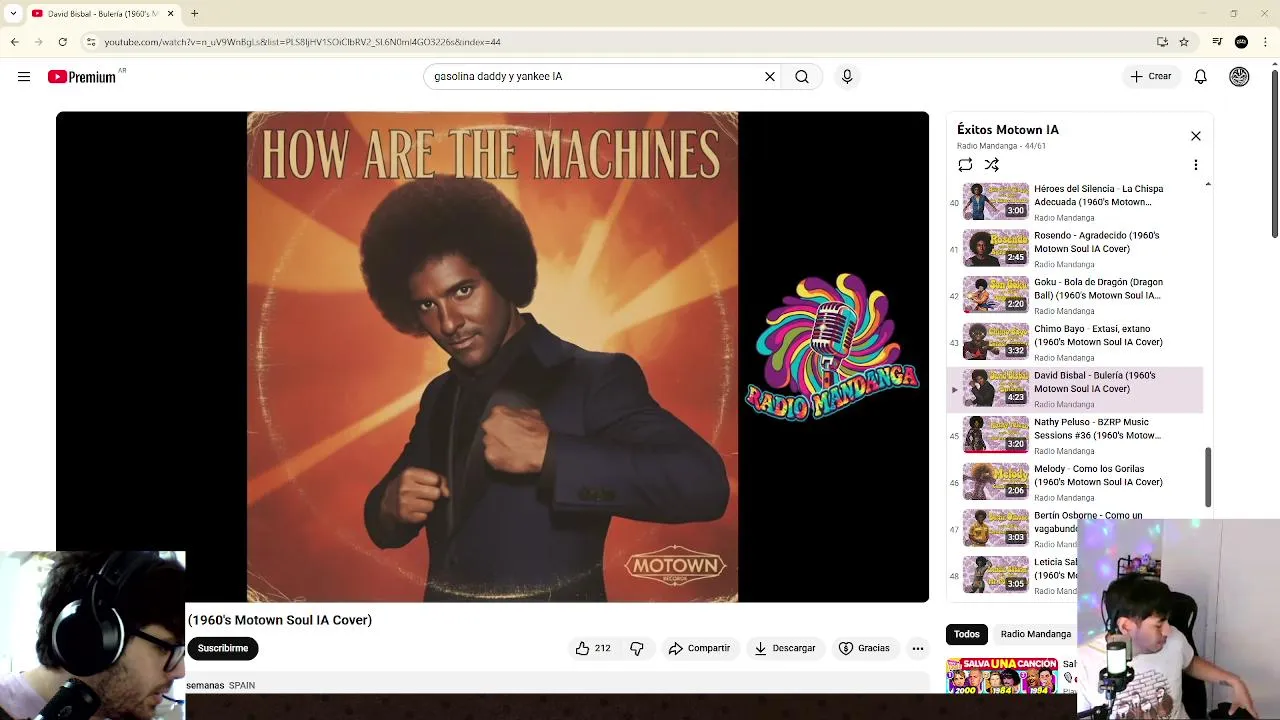
Task: Open Melody 2:06 thumbnail
Action: coord(995,481)
